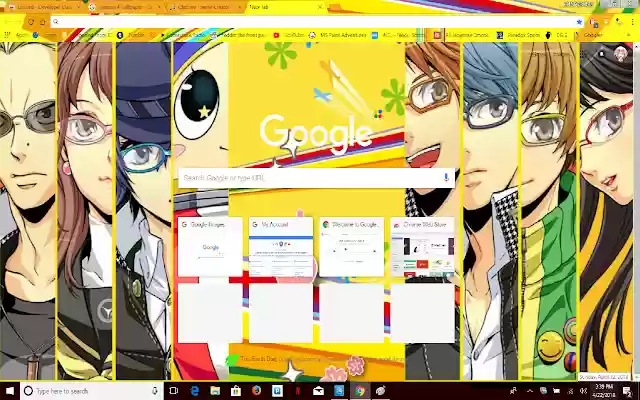This screenshot has height=400, width=640.
Task: Open the Windows Start menu
Action: tap(10, 391)
